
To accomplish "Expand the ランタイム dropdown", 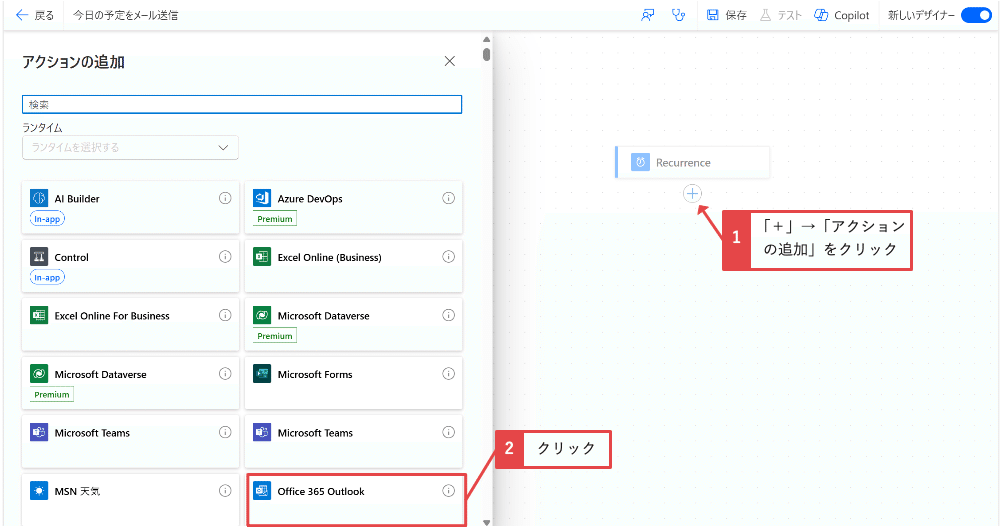I will click(130, 147).
